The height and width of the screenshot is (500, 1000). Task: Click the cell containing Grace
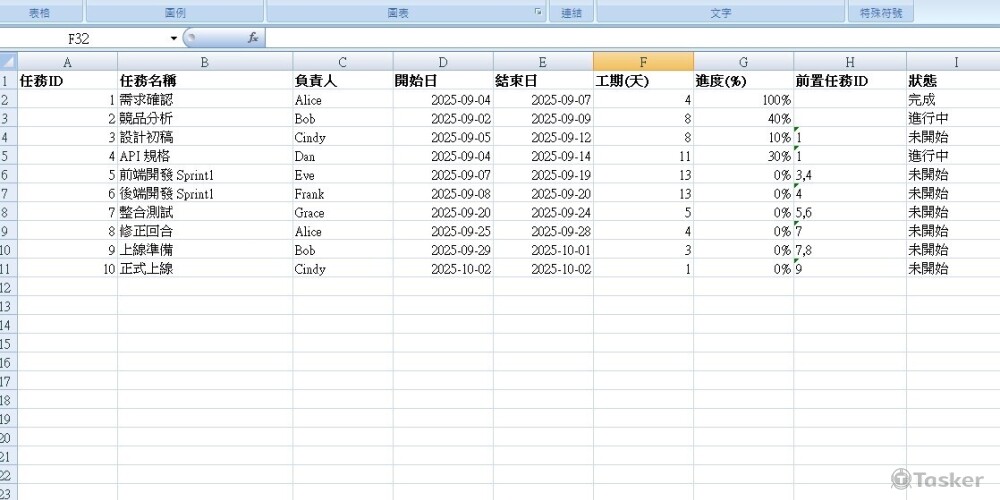[x=342, y=213]
